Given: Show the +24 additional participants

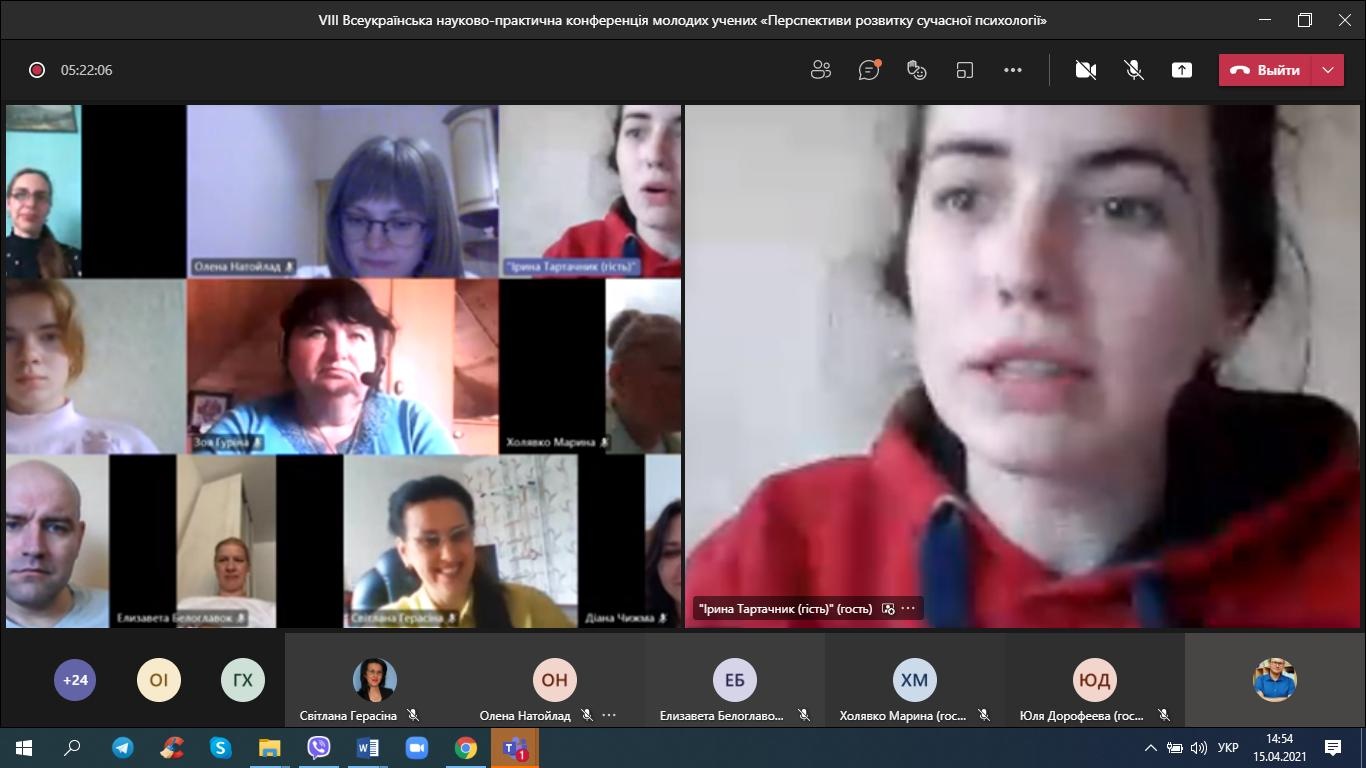Looking at the screenshot, I should click(x=75, y=681).
